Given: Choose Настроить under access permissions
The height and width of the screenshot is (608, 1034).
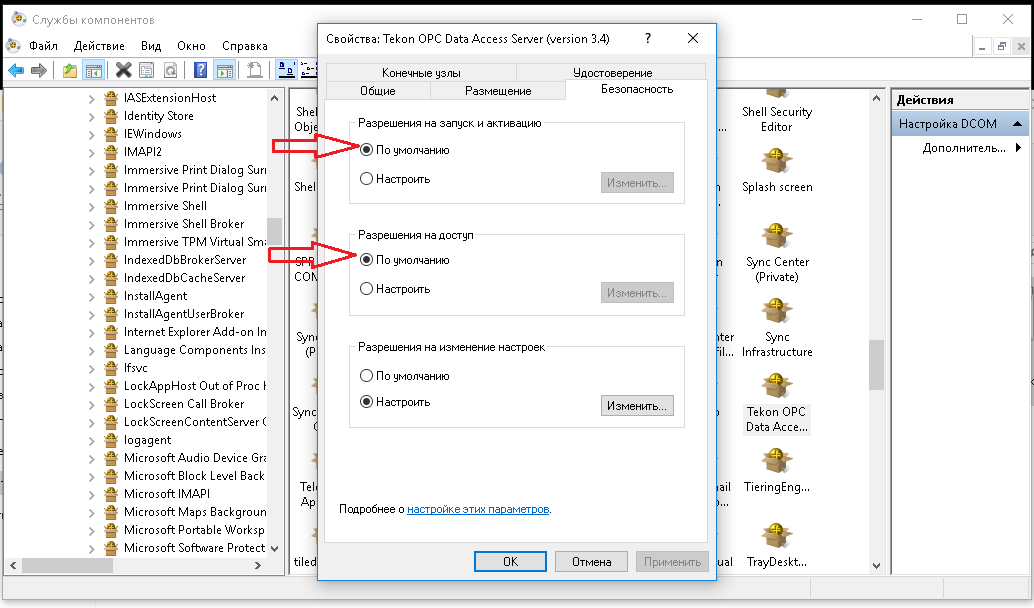Looking at the screenshot, I should pyautogui.click(x=367, y=289).
